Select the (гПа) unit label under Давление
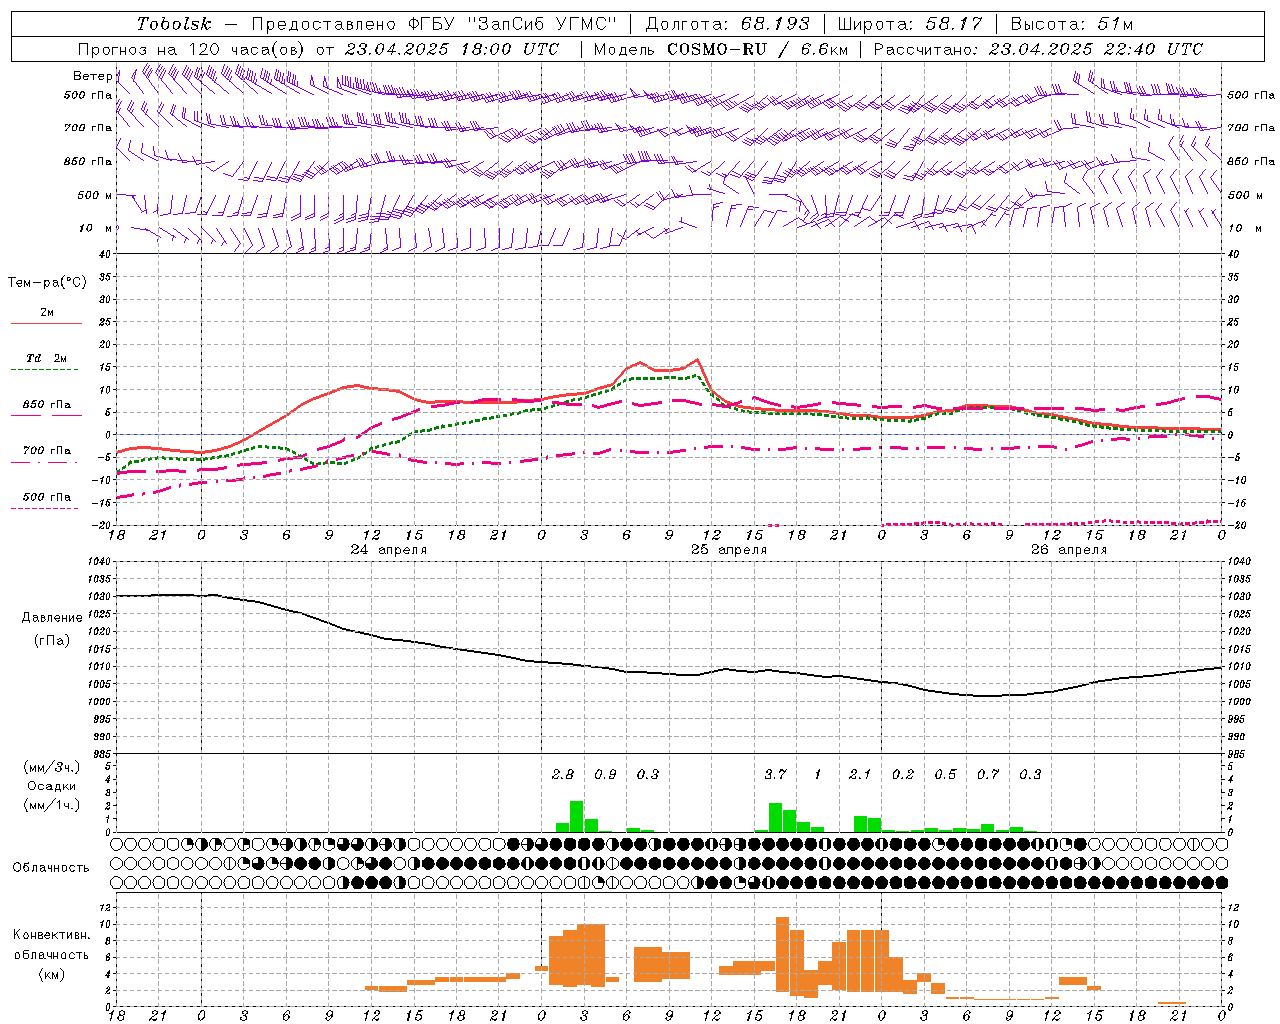This screenshot has height=1024, width=1280. (52, 641)
